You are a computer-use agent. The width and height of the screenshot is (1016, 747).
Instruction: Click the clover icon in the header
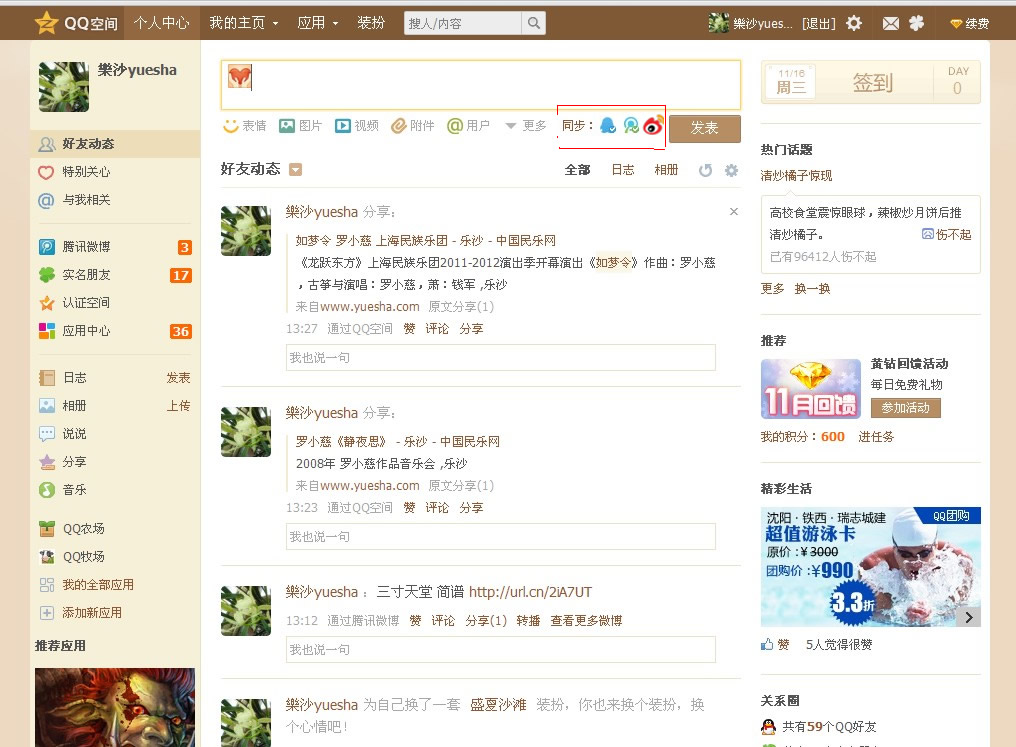[916, 23]
